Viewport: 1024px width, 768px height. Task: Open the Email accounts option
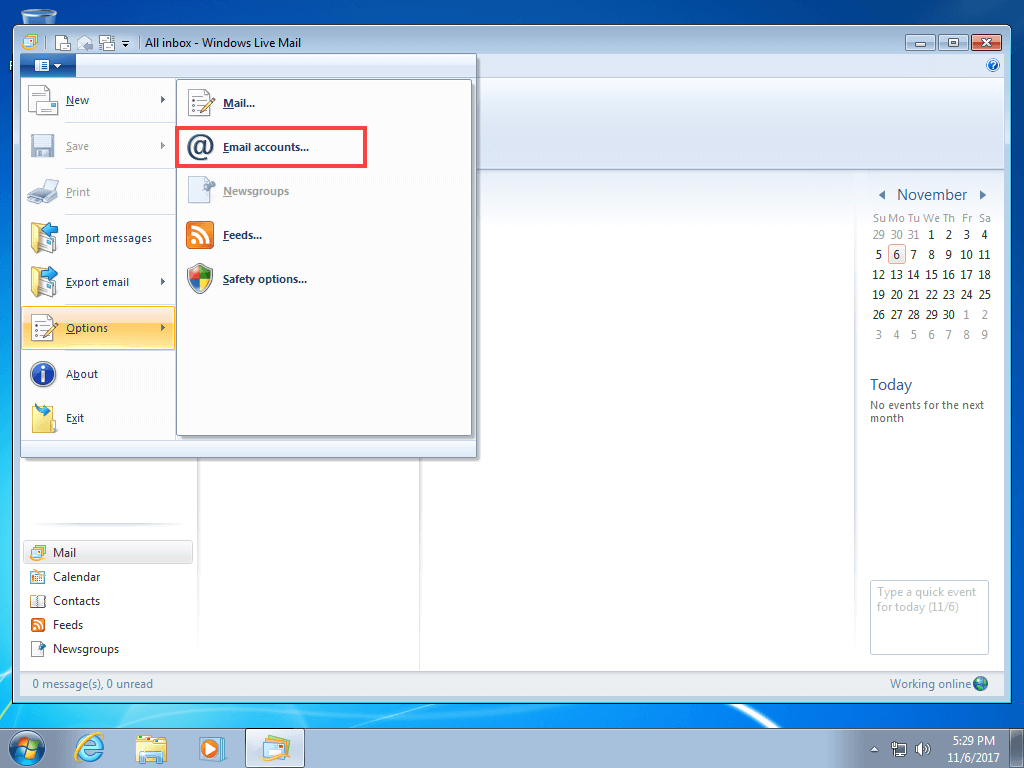point(270,147)
